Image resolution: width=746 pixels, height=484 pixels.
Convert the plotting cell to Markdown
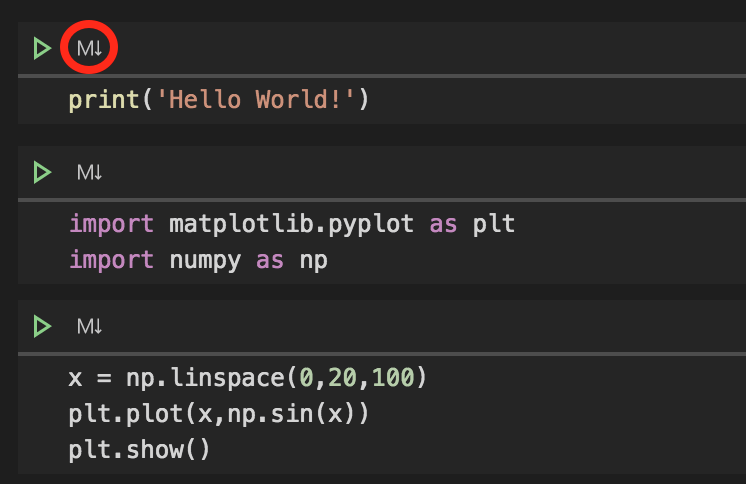point(90,326)
